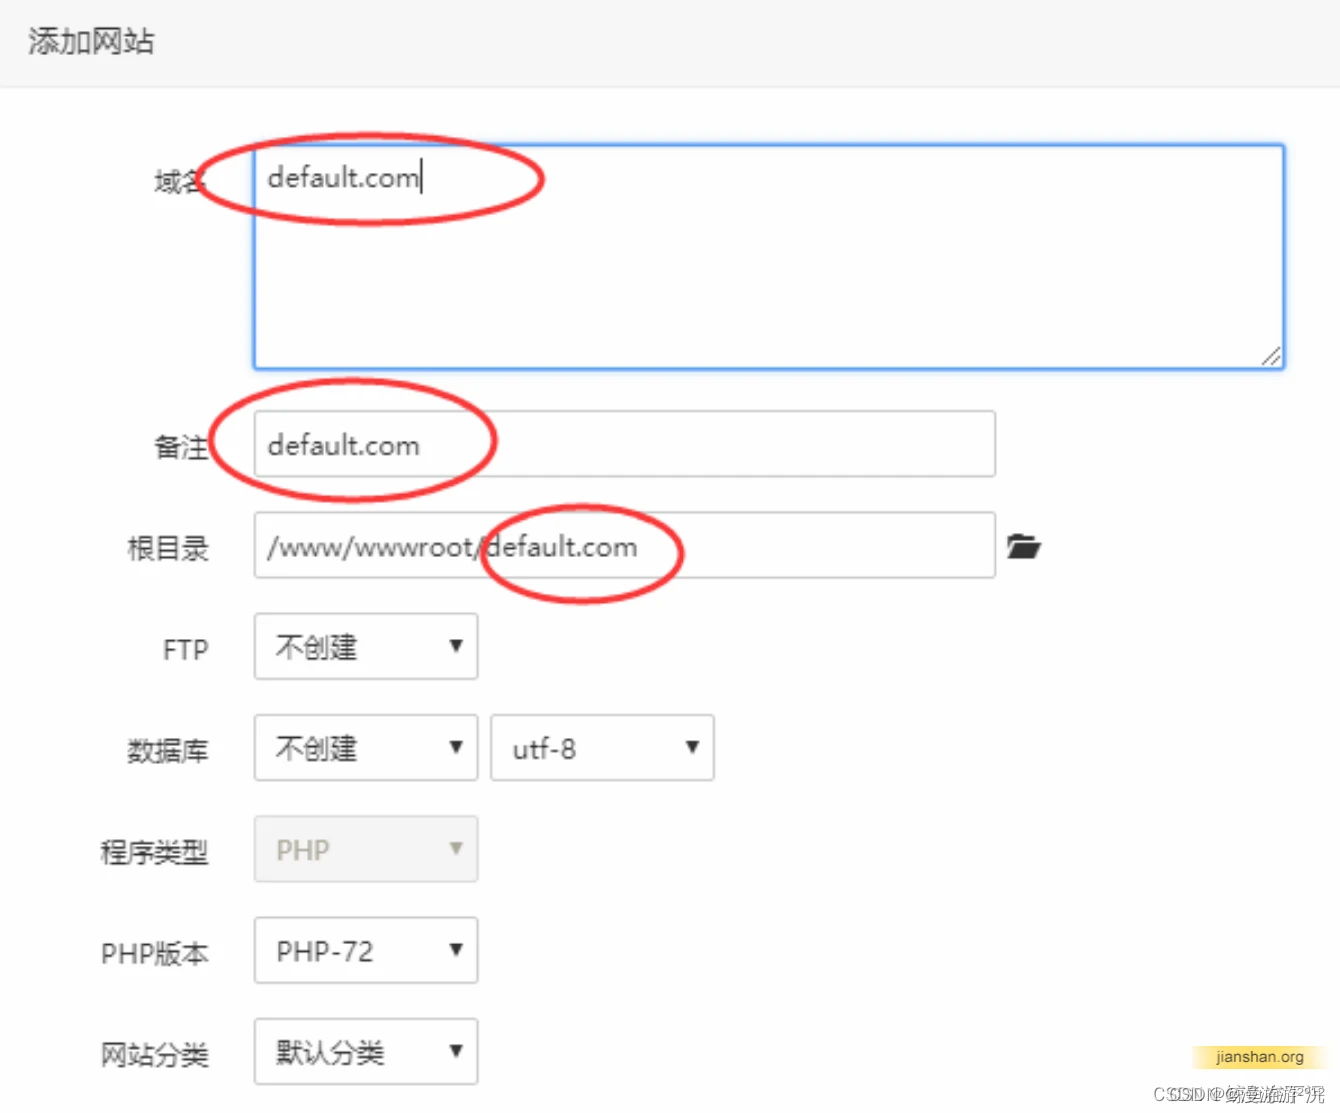
Task: Click the 域名 field label
Action: [179, 181]
